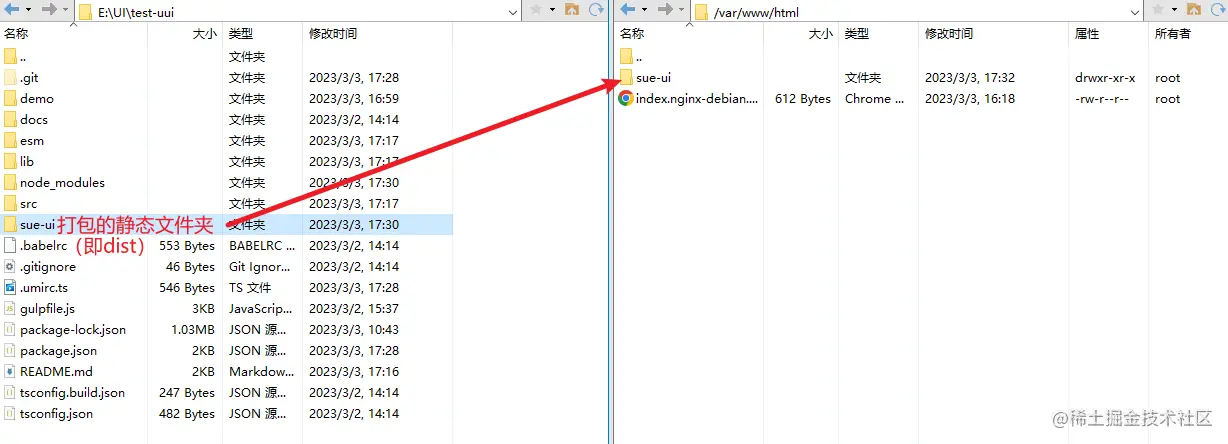Open forward history dropdown in remote pane
Screen dimensions: 1228x444
coord(683,10)
